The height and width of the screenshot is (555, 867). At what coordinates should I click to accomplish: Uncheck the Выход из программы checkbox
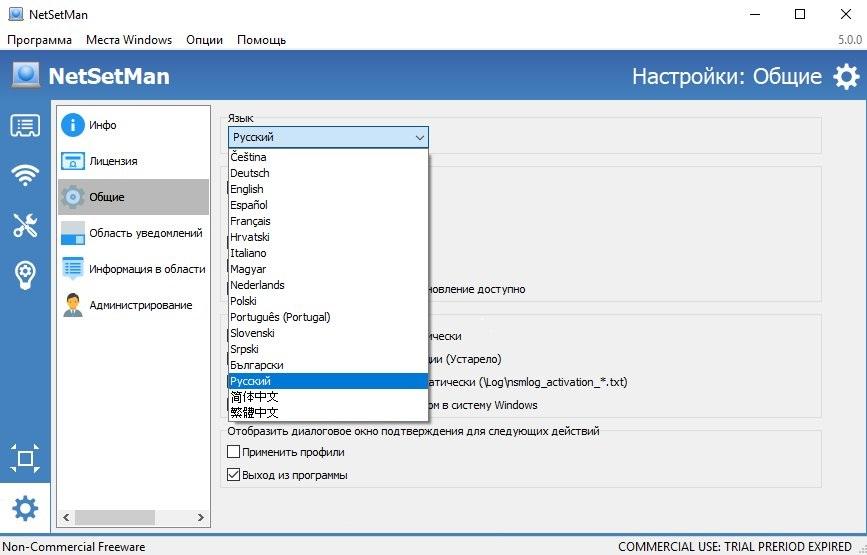click(x=234, y=475)
